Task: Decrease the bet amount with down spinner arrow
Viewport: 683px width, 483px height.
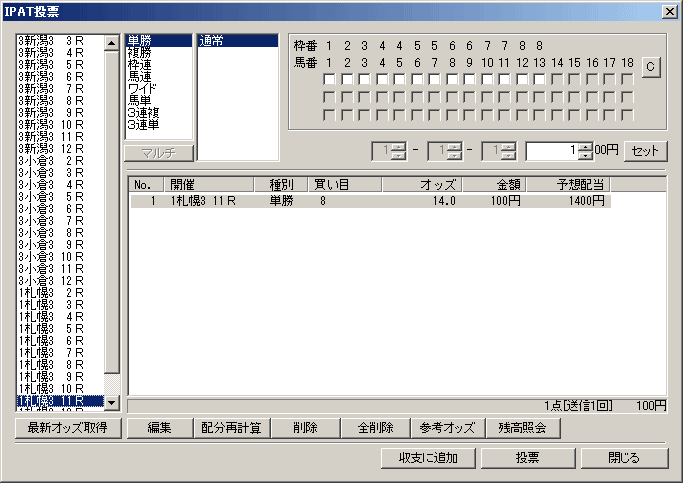Action: pos(585,156)
